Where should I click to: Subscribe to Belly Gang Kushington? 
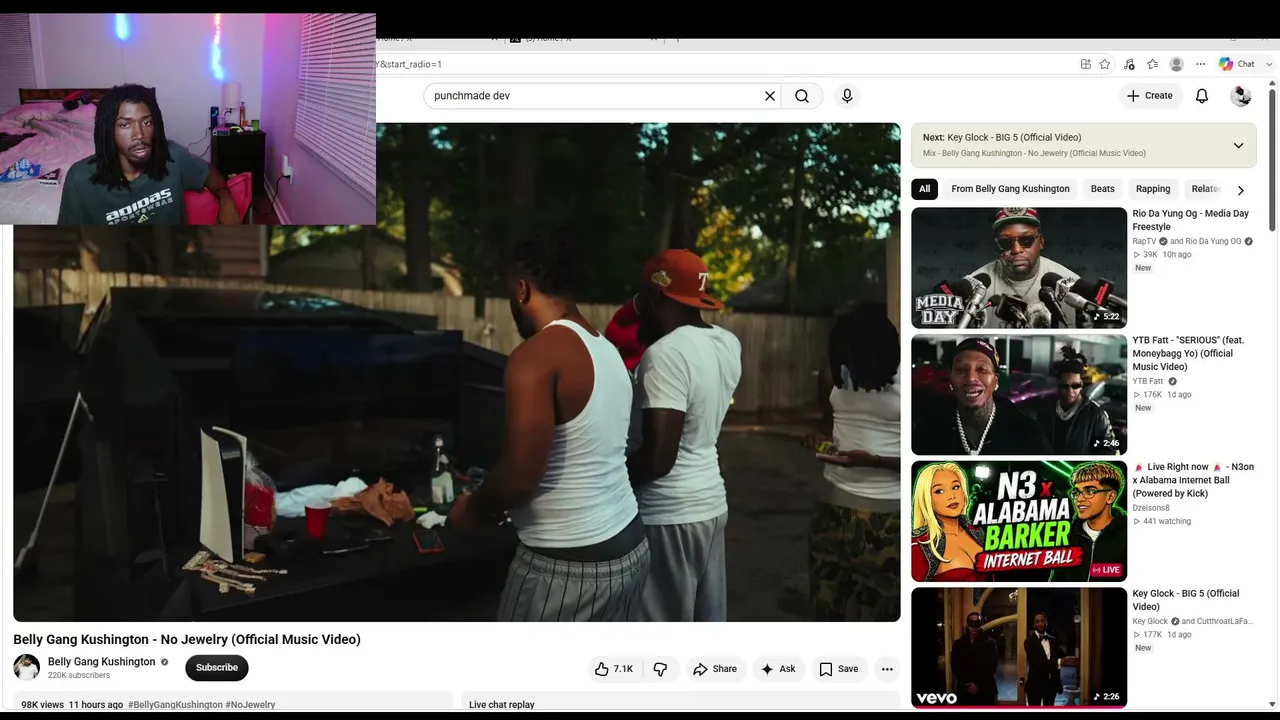(x=217, y=668)
